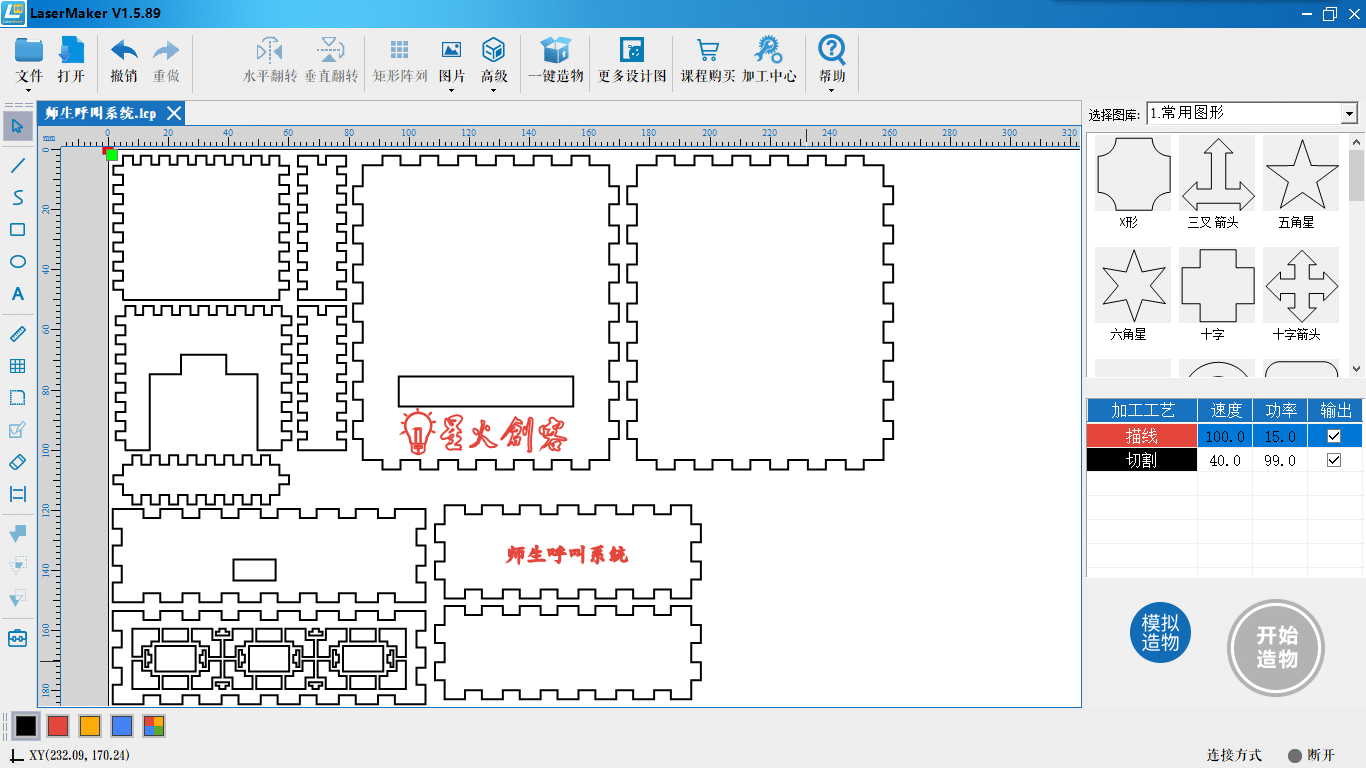The image size is (1366, 768).
Task: Open the 高级 advanced dropdown
Action: [x=494, y=62]
